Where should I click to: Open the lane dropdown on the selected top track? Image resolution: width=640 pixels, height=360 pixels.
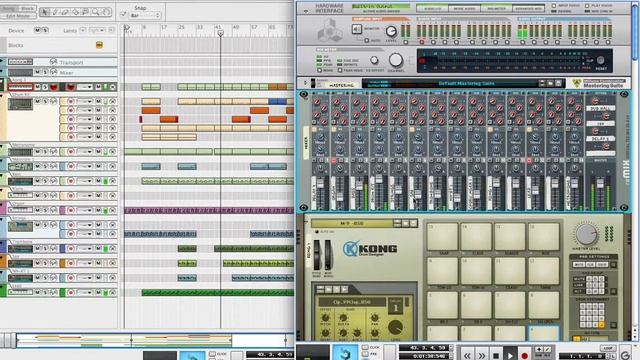coord(84,87)
